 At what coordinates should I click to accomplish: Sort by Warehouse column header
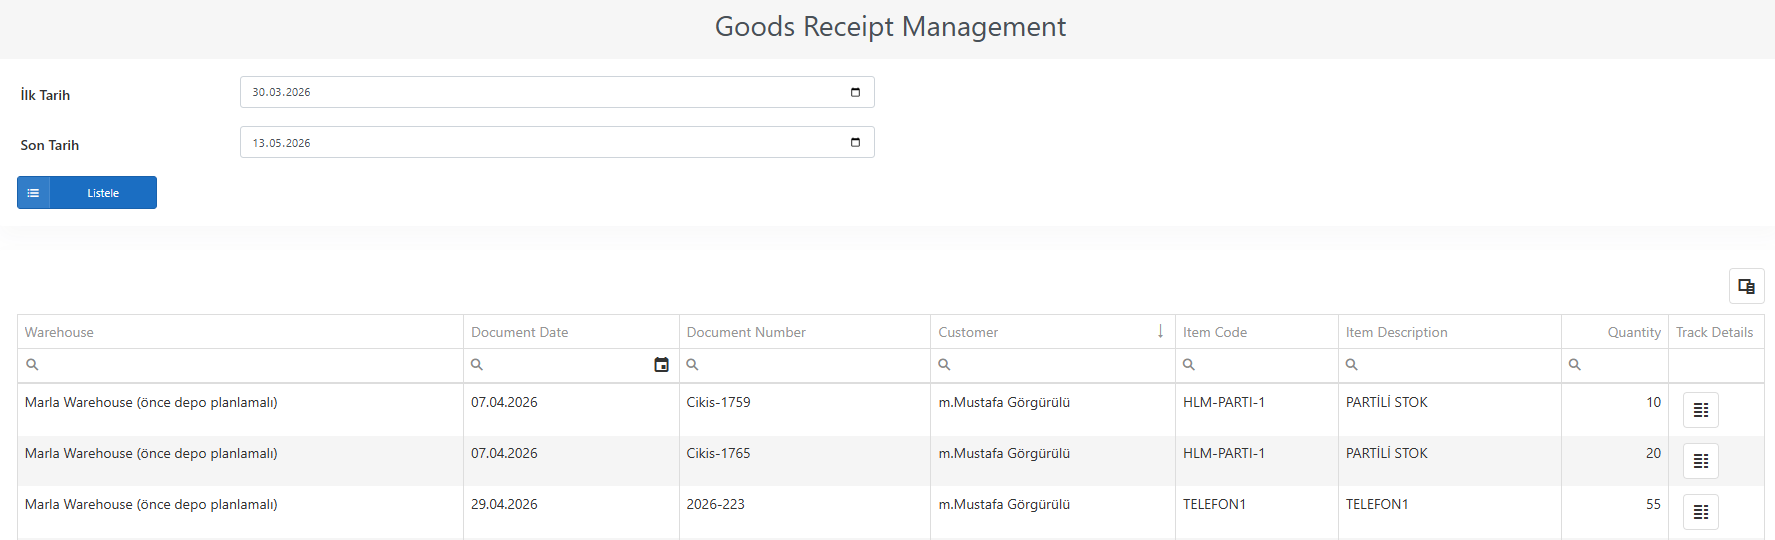pos(240,332)
